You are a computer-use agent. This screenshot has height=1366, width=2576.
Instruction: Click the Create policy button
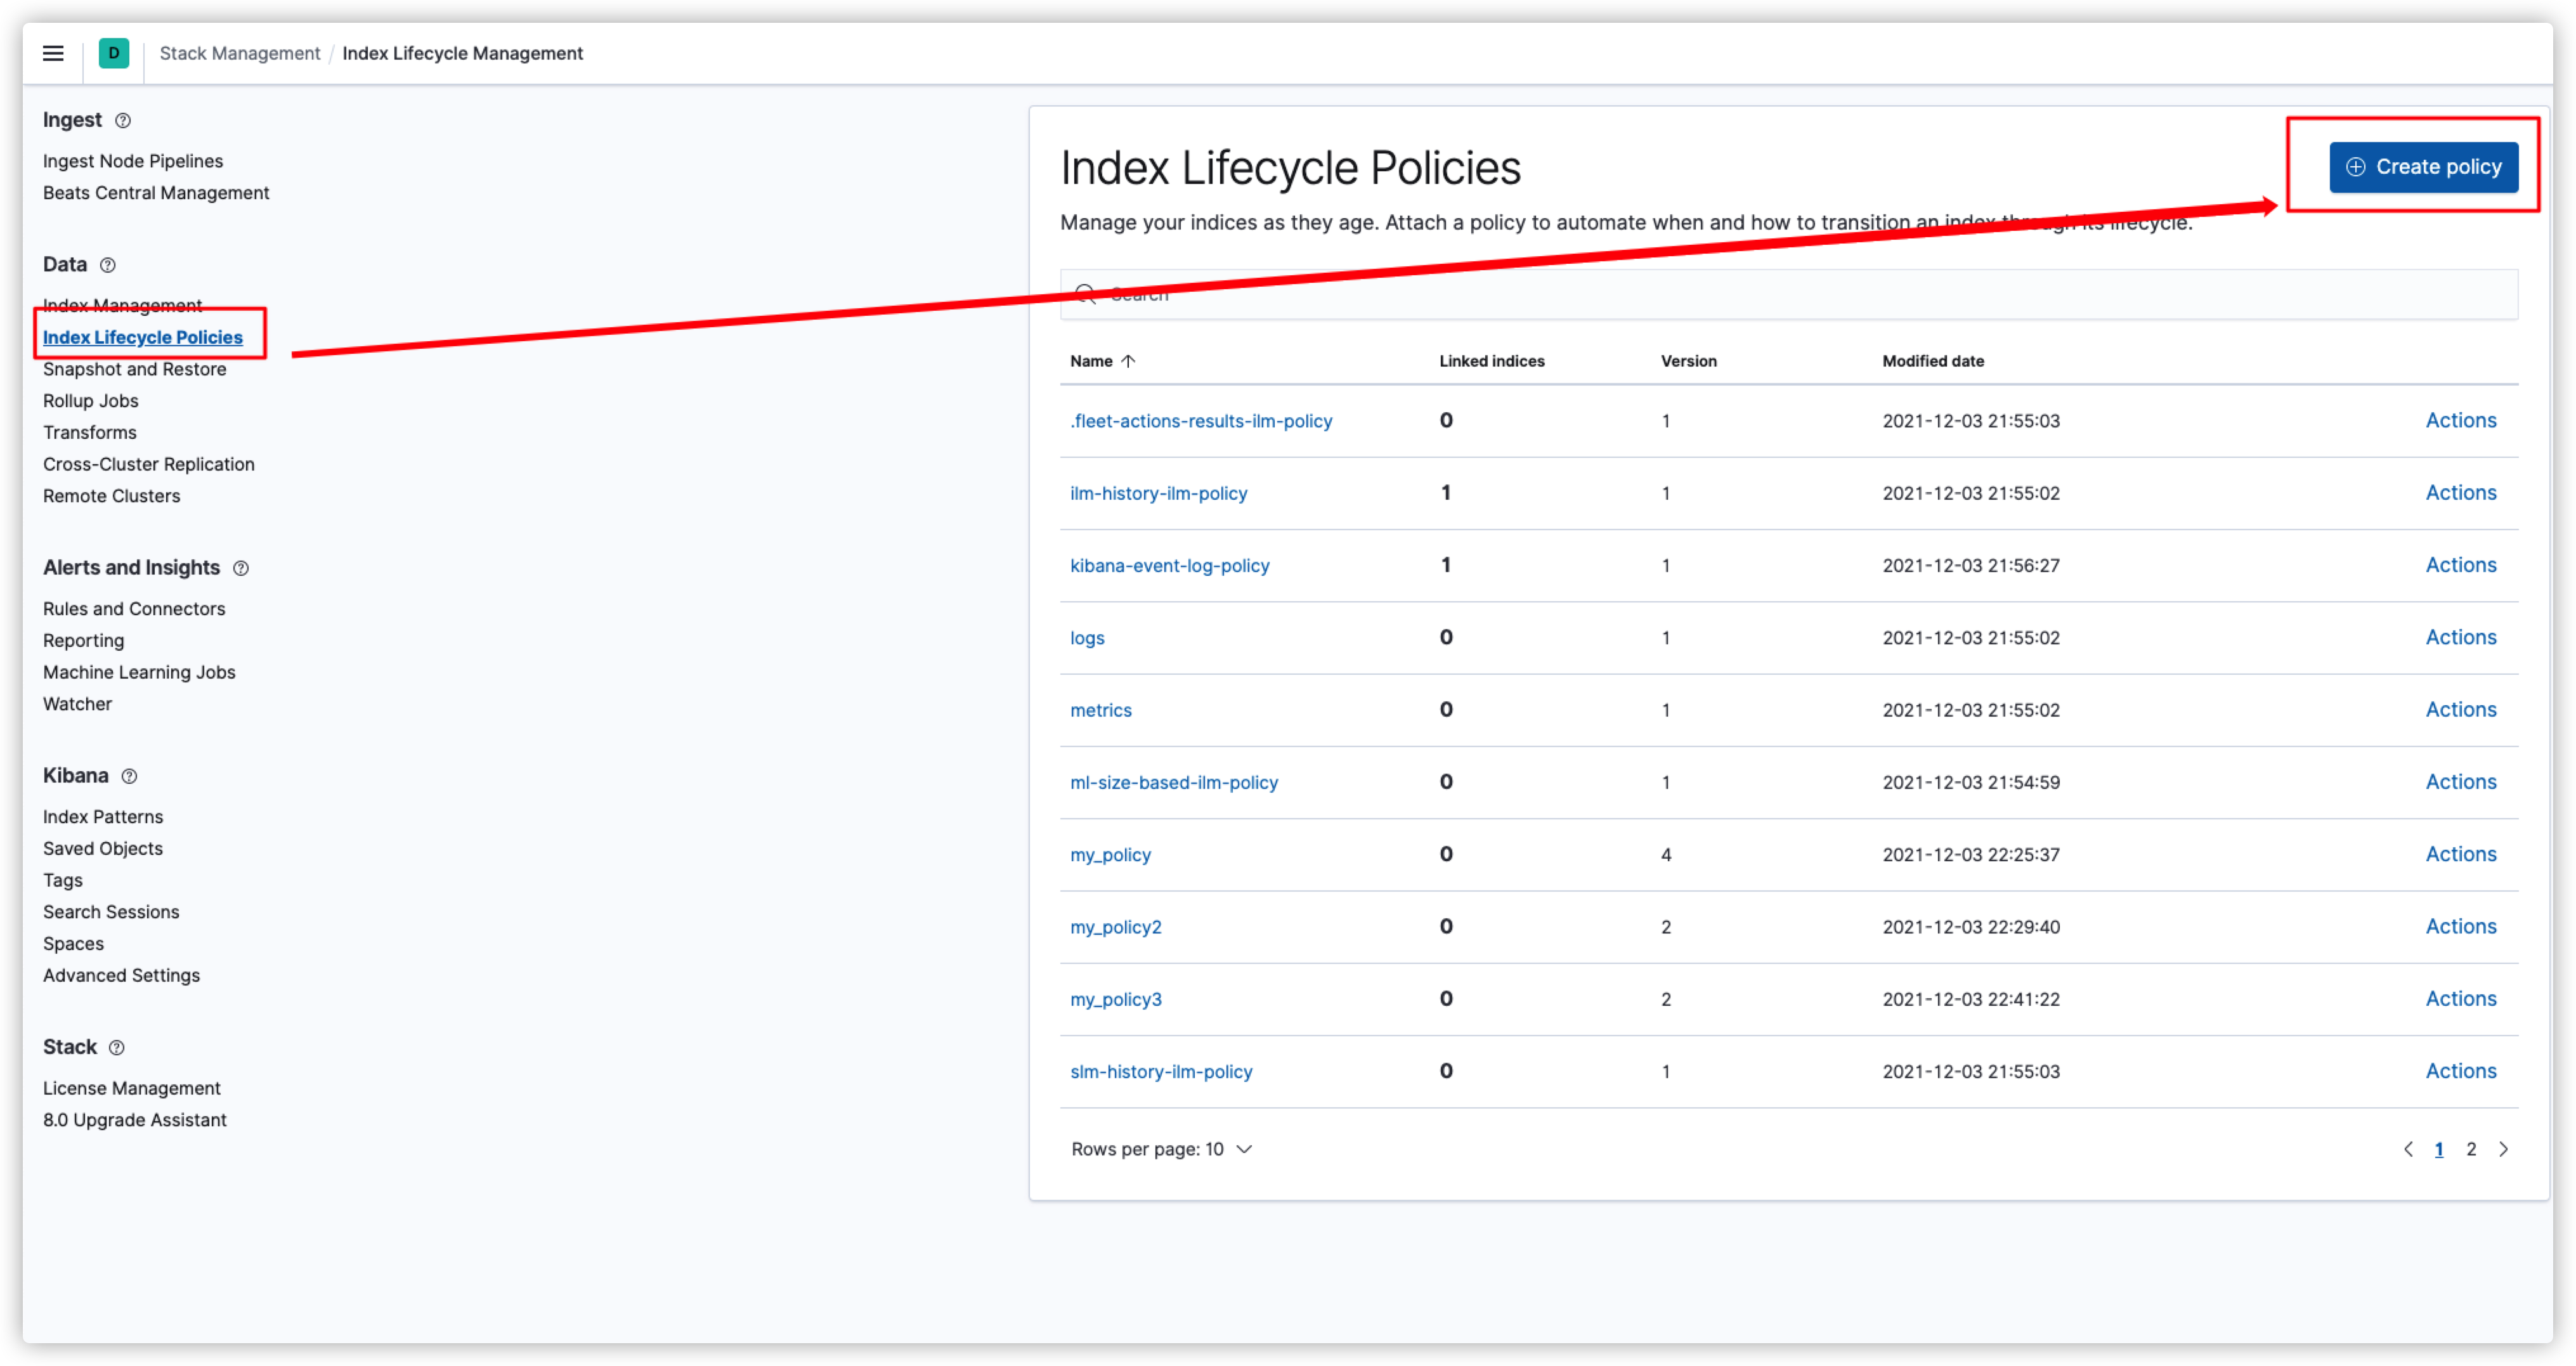pyautogui.click(x=2422, y=167)
